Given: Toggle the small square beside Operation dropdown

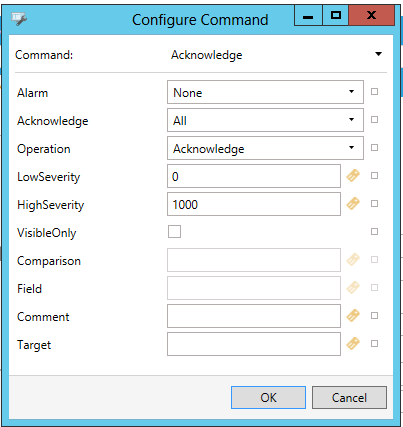Looking at the screenshot, I should (x=374, y=147).
